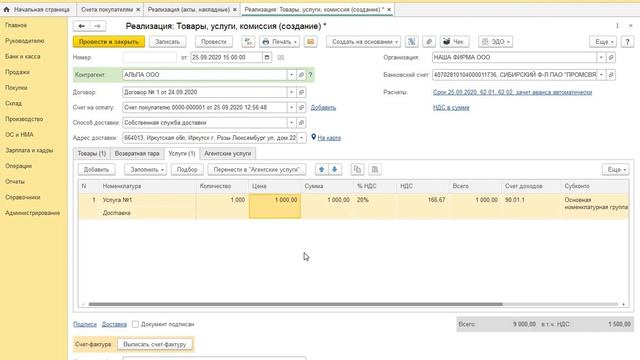640x360 pixels.
Task: Move the table row up with the blue arrow
Action: [322, 169]
